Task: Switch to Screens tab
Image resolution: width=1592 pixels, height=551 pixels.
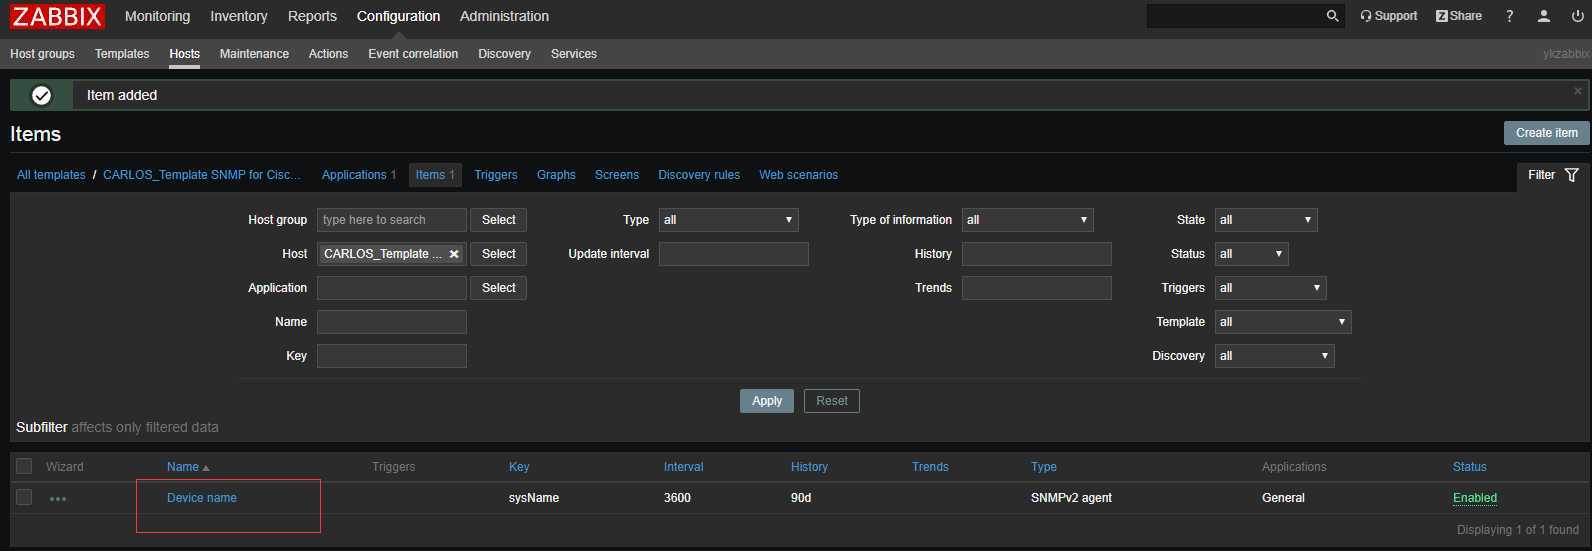Action: pos(617,175)
